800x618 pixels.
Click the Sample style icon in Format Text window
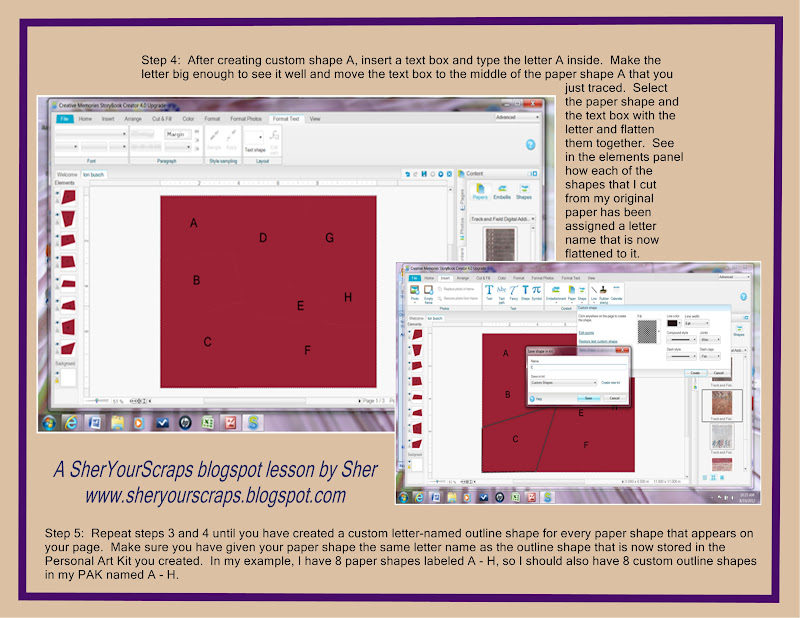point(214,136)
